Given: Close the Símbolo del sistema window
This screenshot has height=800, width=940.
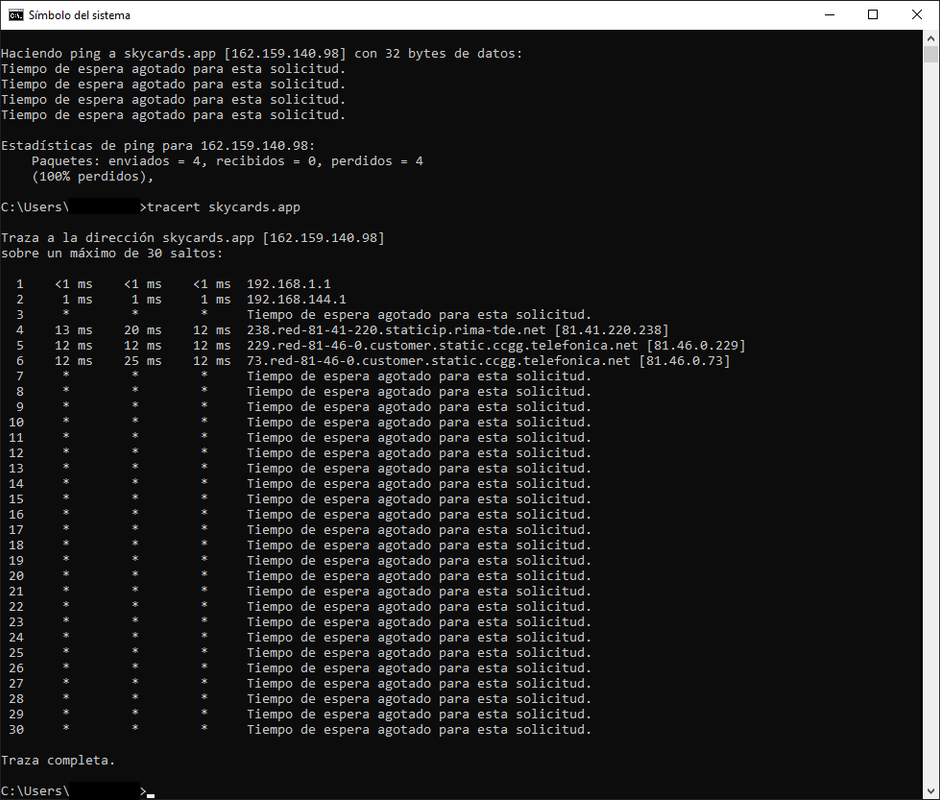Looking at the screenshot, I should tap(917, 15).
